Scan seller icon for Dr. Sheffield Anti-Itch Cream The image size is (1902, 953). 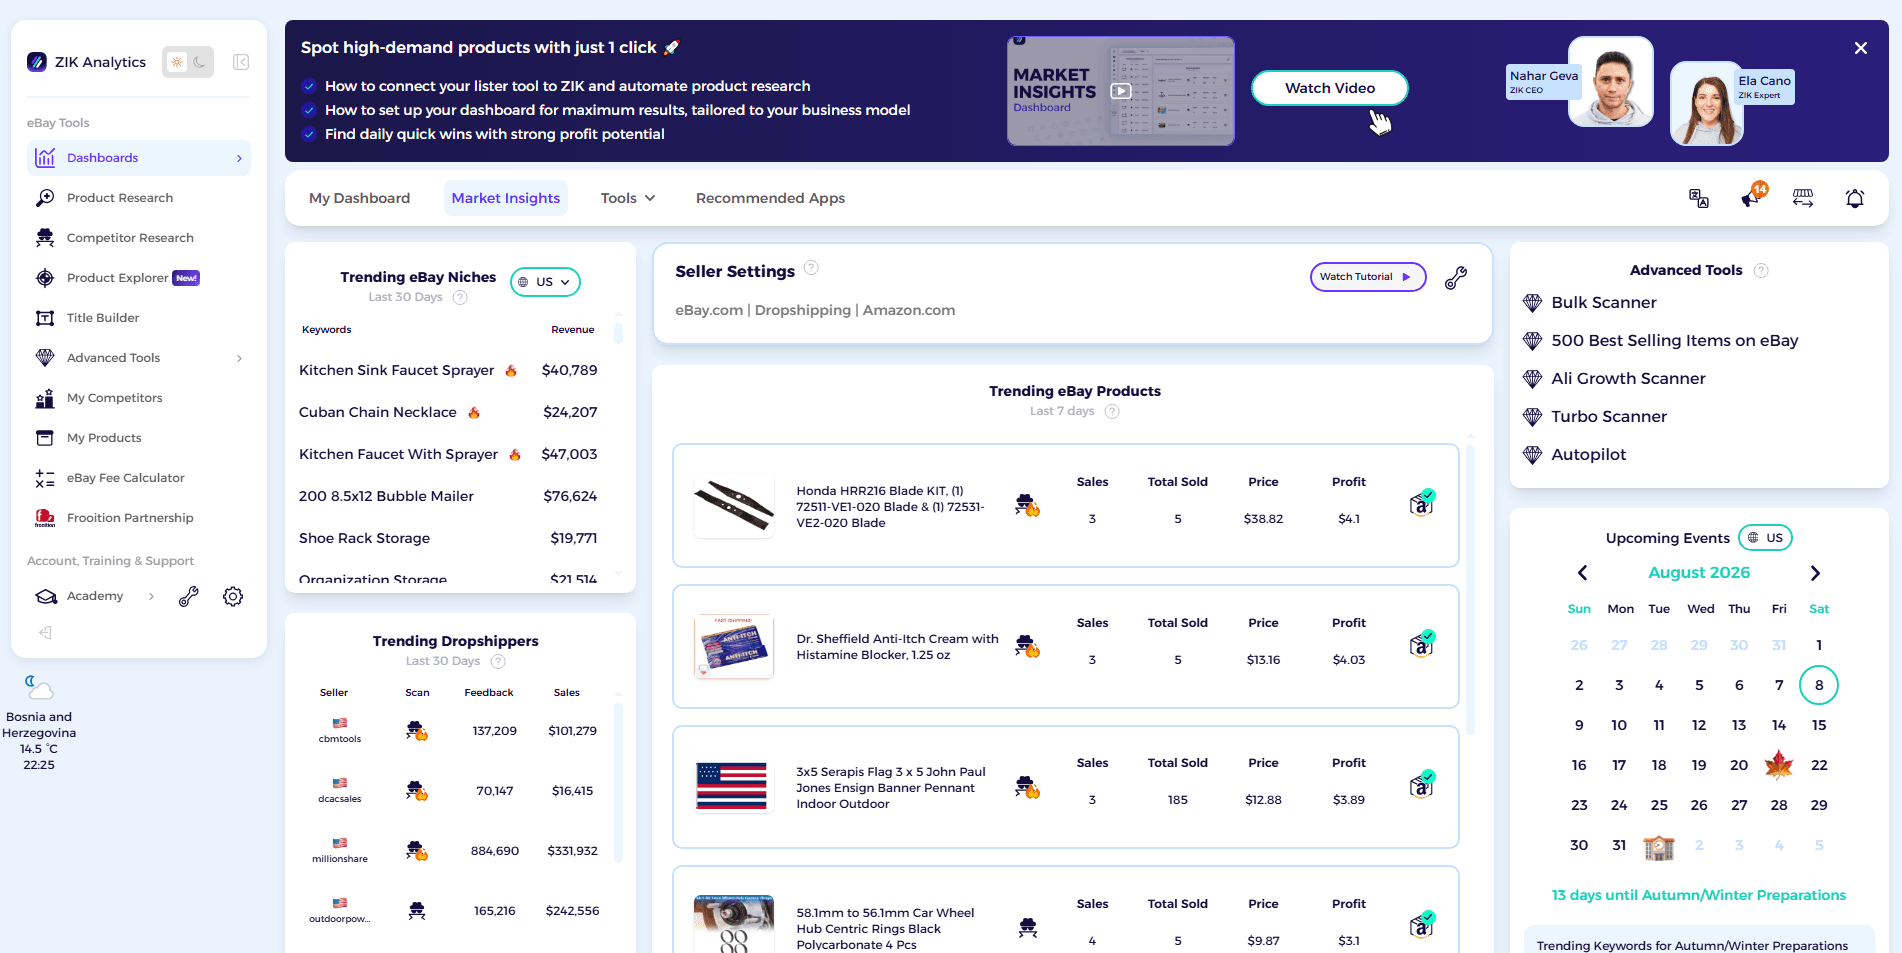[x=1027, y=646]
